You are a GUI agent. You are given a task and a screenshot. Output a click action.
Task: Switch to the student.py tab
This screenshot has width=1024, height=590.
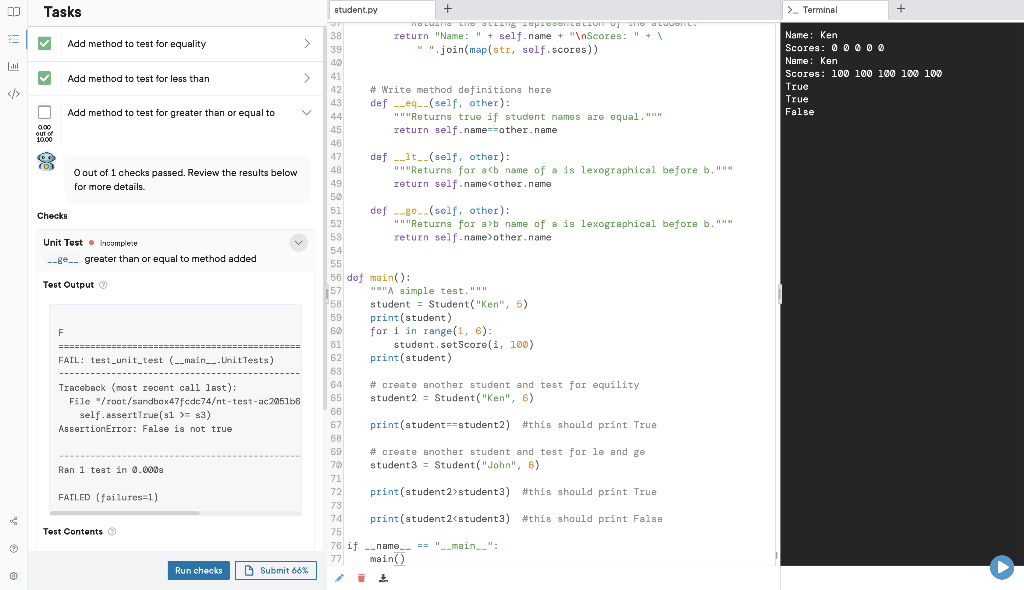pos(382,10)
